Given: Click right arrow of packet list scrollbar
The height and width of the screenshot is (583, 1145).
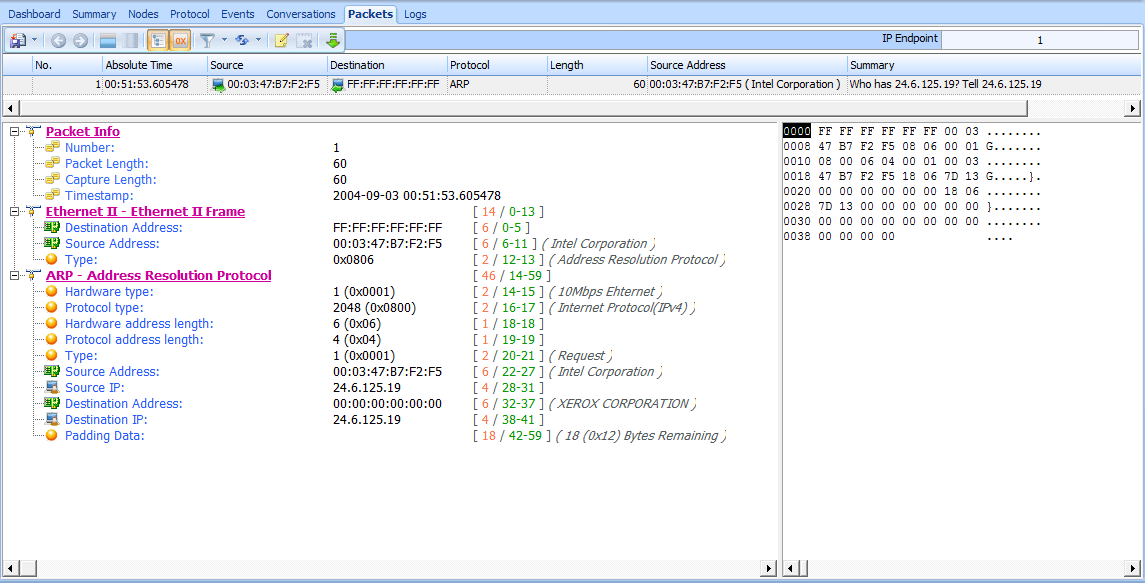Looking at the screenshot, I should [1133, 108].
